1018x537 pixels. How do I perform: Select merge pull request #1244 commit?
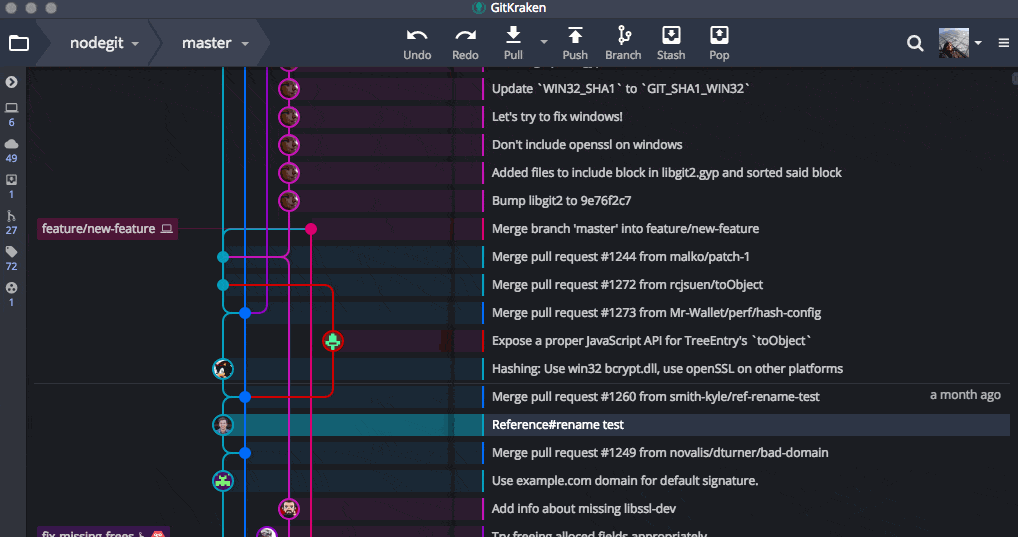coord(621,256)
